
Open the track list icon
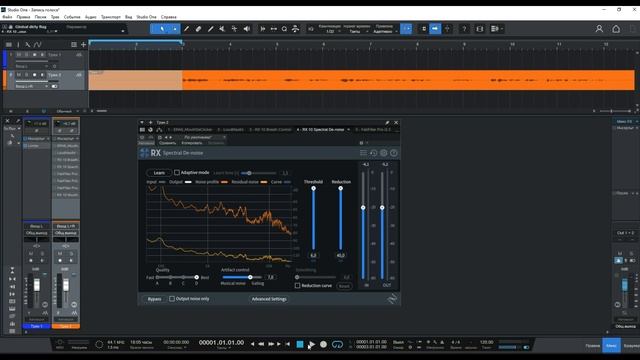tap(9, 44)
